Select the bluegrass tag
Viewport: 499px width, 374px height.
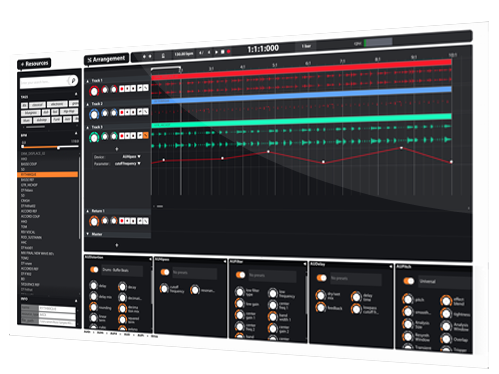[31, 113]
